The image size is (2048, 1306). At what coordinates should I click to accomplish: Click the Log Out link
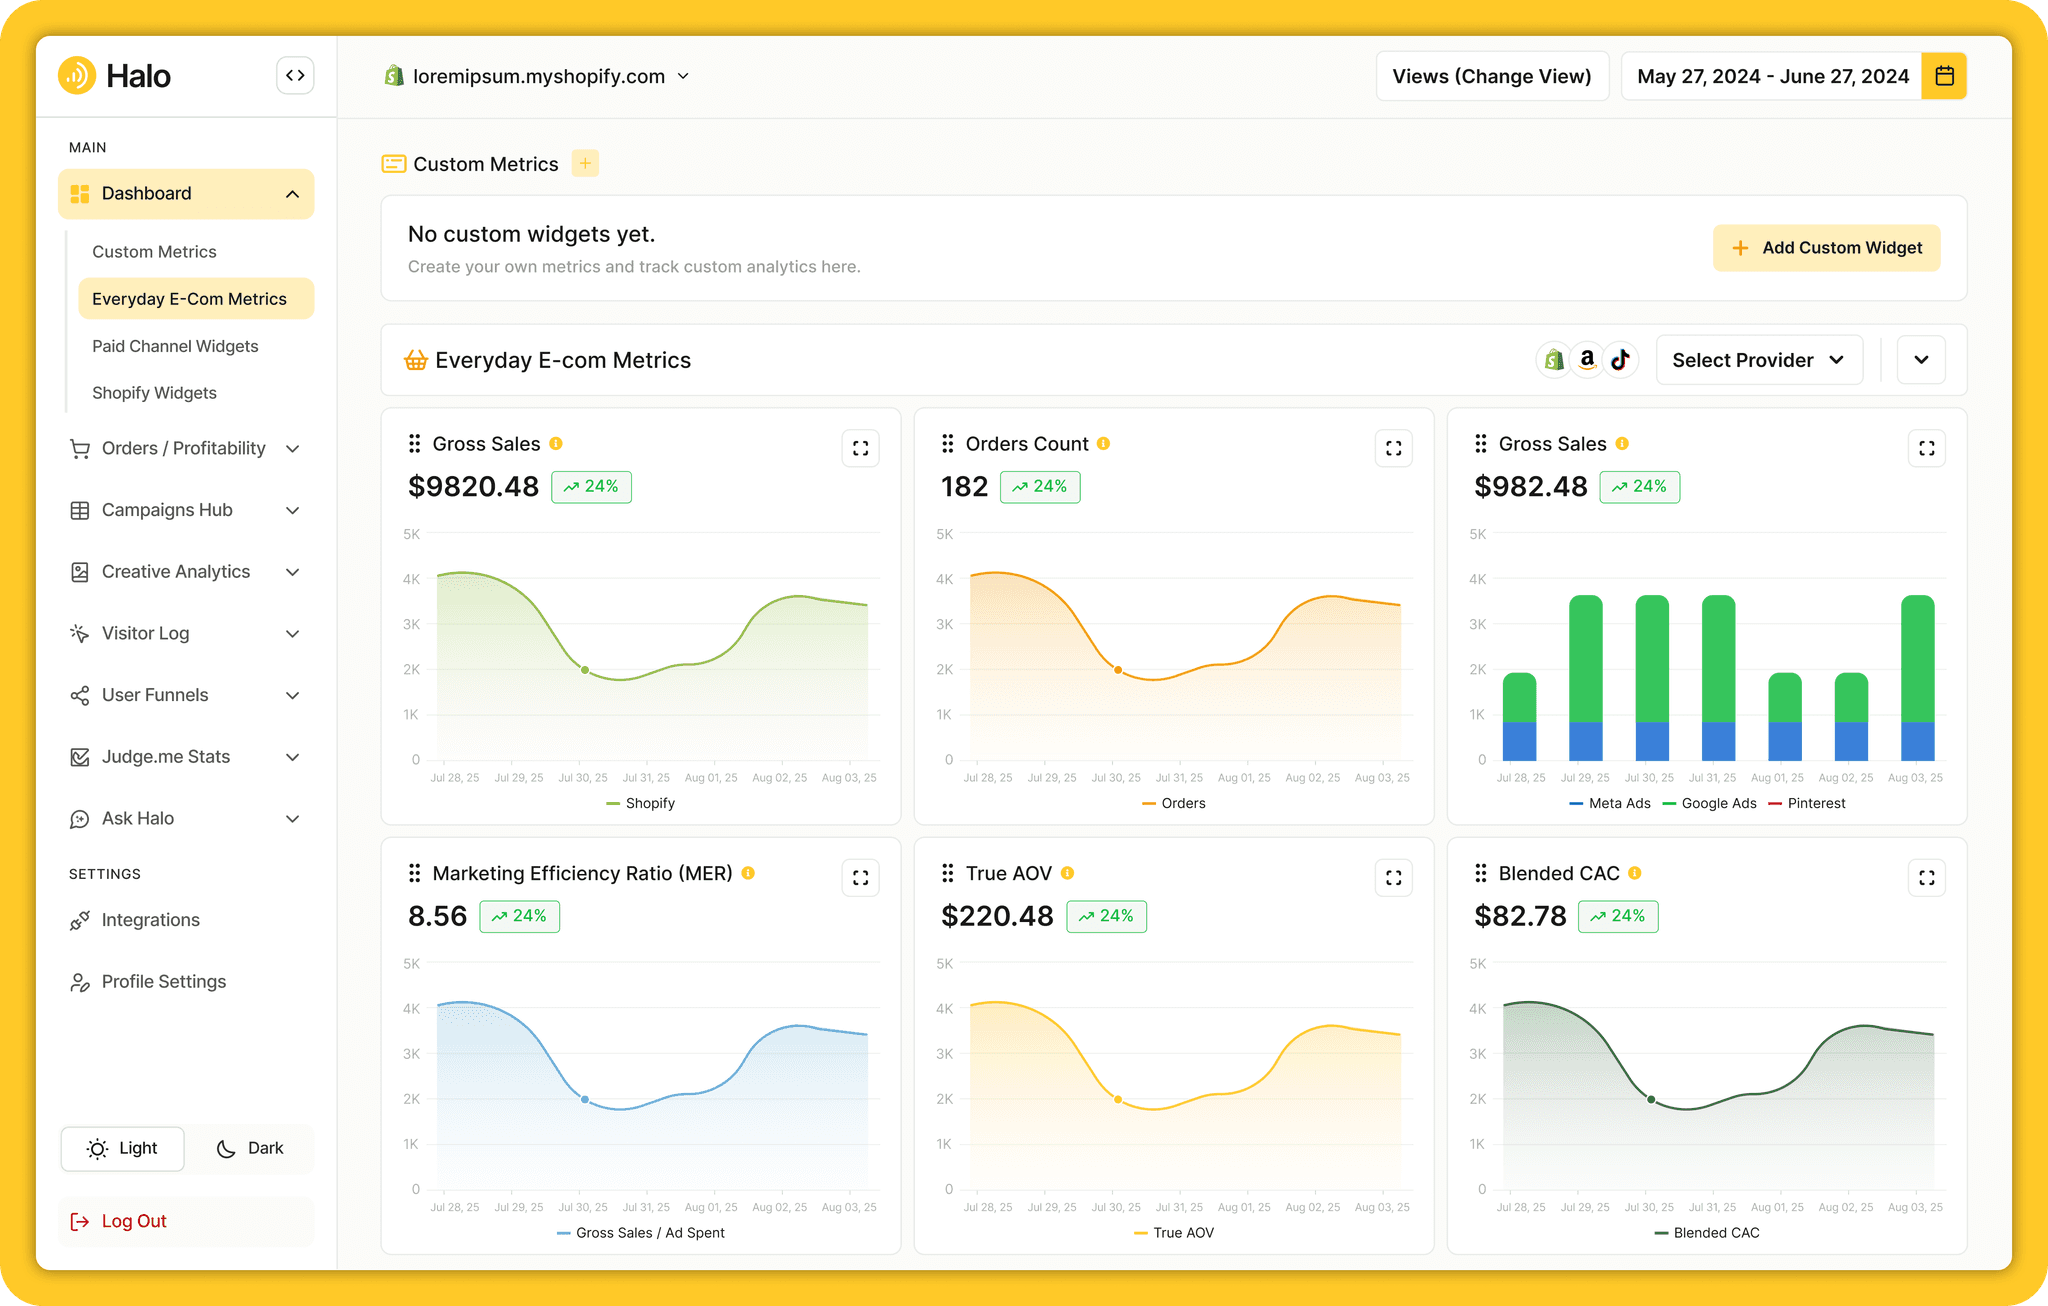click(133, 1221)
